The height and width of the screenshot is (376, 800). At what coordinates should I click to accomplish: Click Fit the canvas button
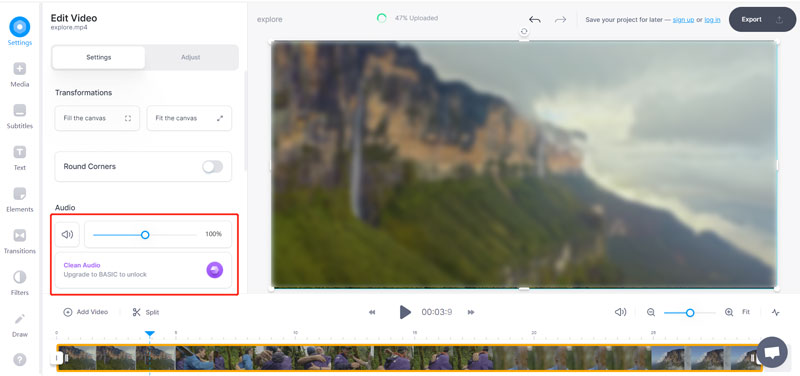click(189, 118)
